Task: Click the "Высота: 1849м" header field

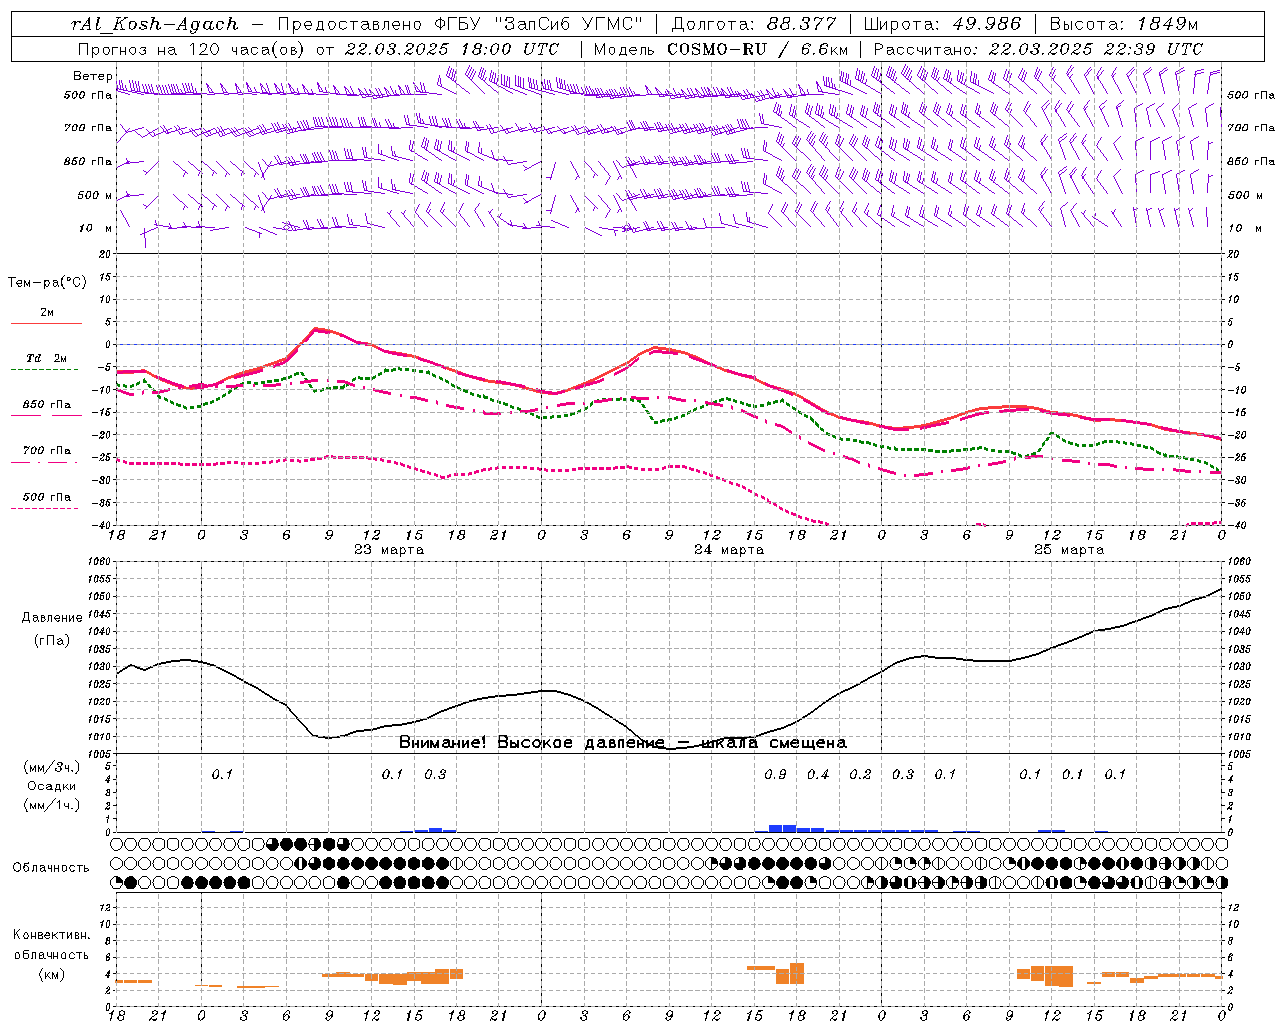Action: (1124, 24)
